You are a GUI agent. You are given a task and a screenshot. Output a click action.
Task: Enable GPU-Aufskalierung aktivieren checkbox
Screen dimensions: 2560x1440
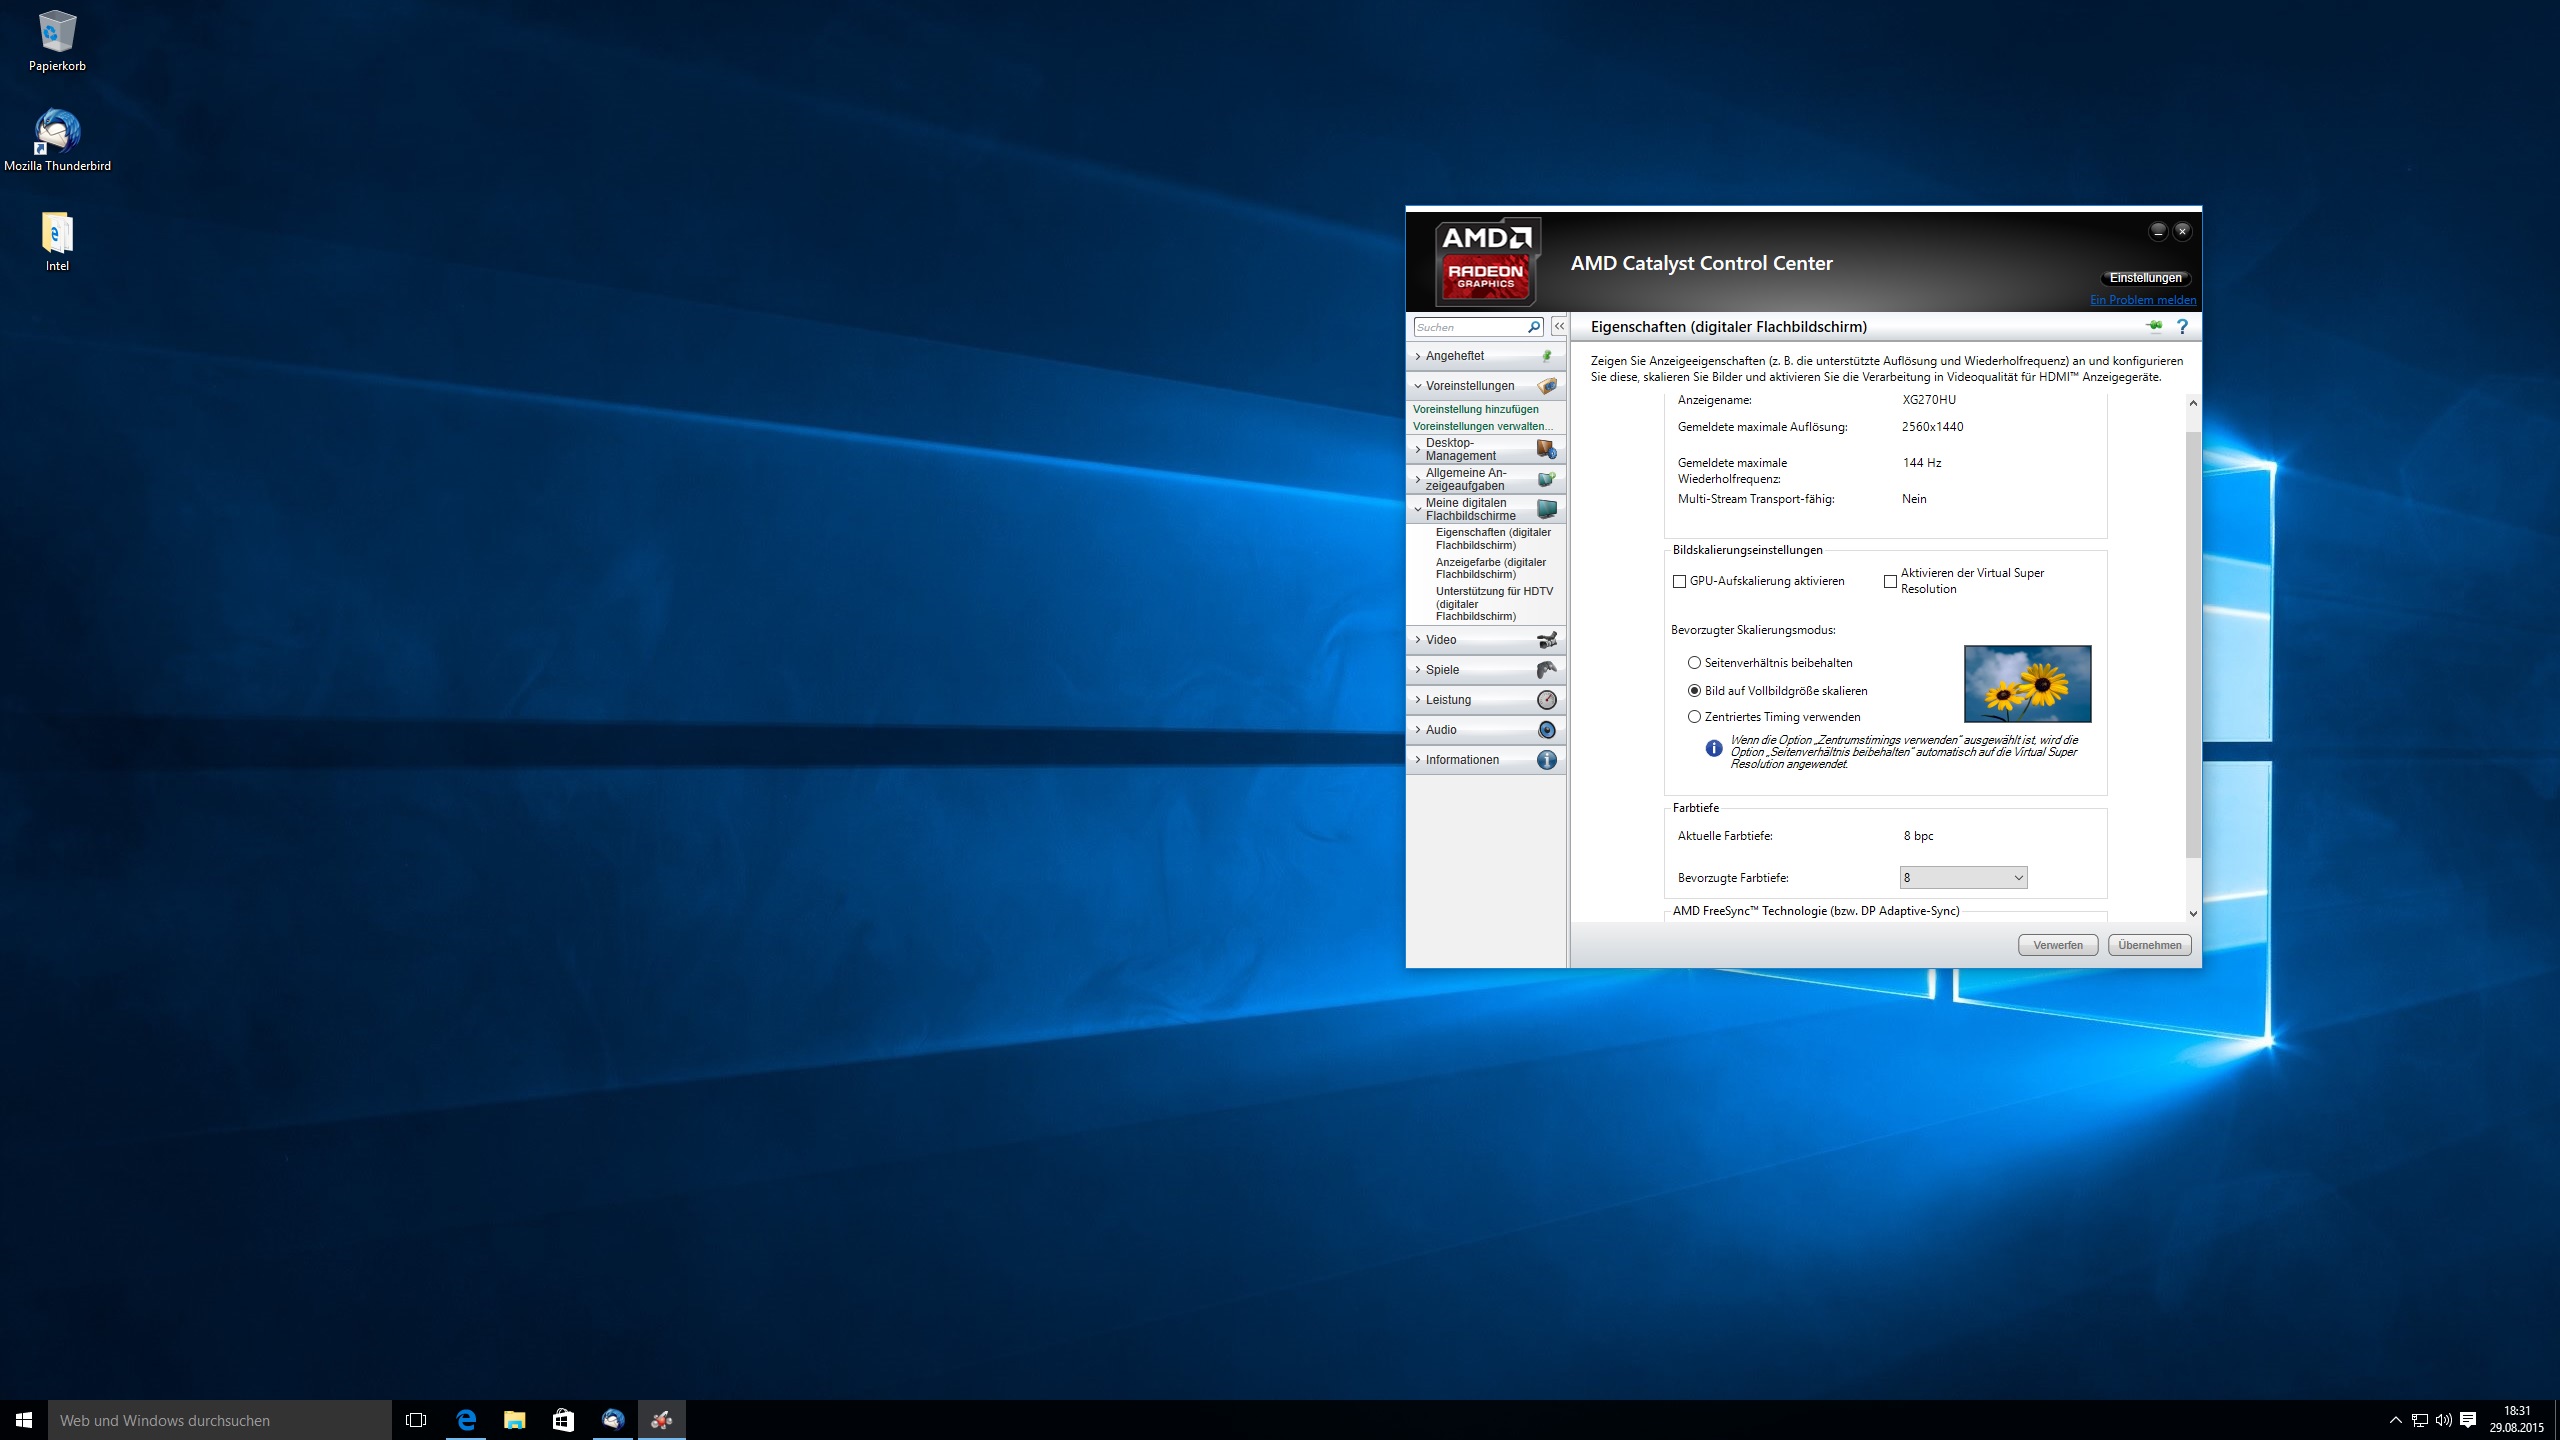[x=1679, y=581]
